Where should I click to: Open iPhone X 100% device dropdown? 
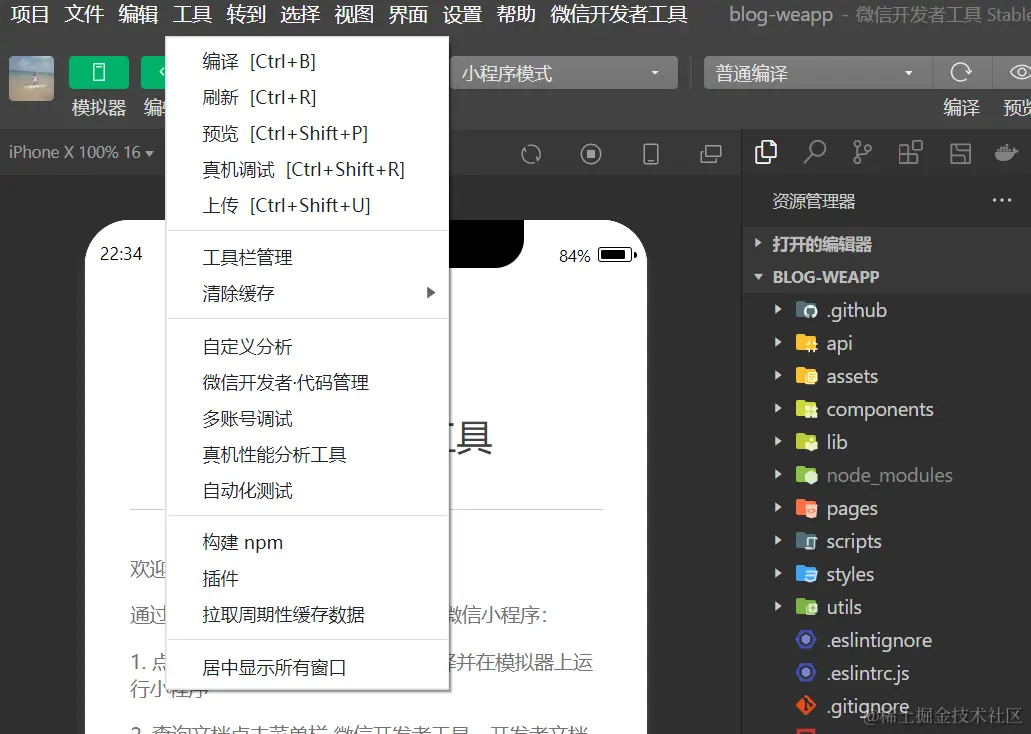pyautogui.click(x=81, y=153)
